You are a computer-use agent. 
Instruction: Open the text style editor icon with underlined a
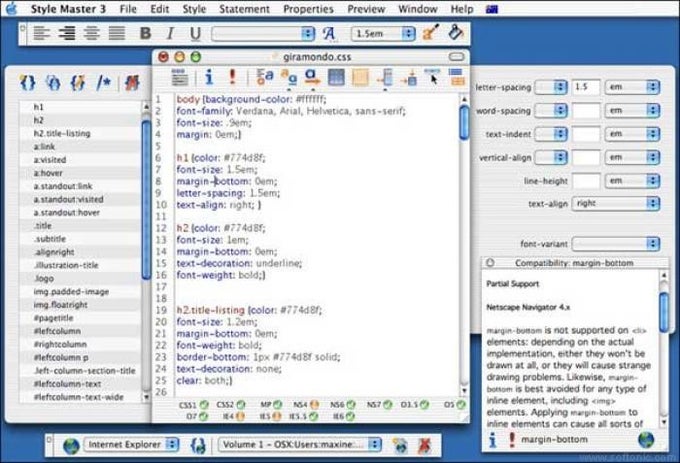click(x=289, y=77)
